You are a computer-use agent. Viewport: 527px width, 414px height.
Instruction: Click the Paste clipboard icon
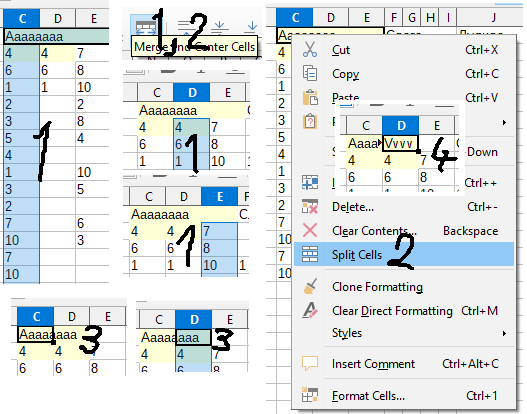click(x=310, y=97)
